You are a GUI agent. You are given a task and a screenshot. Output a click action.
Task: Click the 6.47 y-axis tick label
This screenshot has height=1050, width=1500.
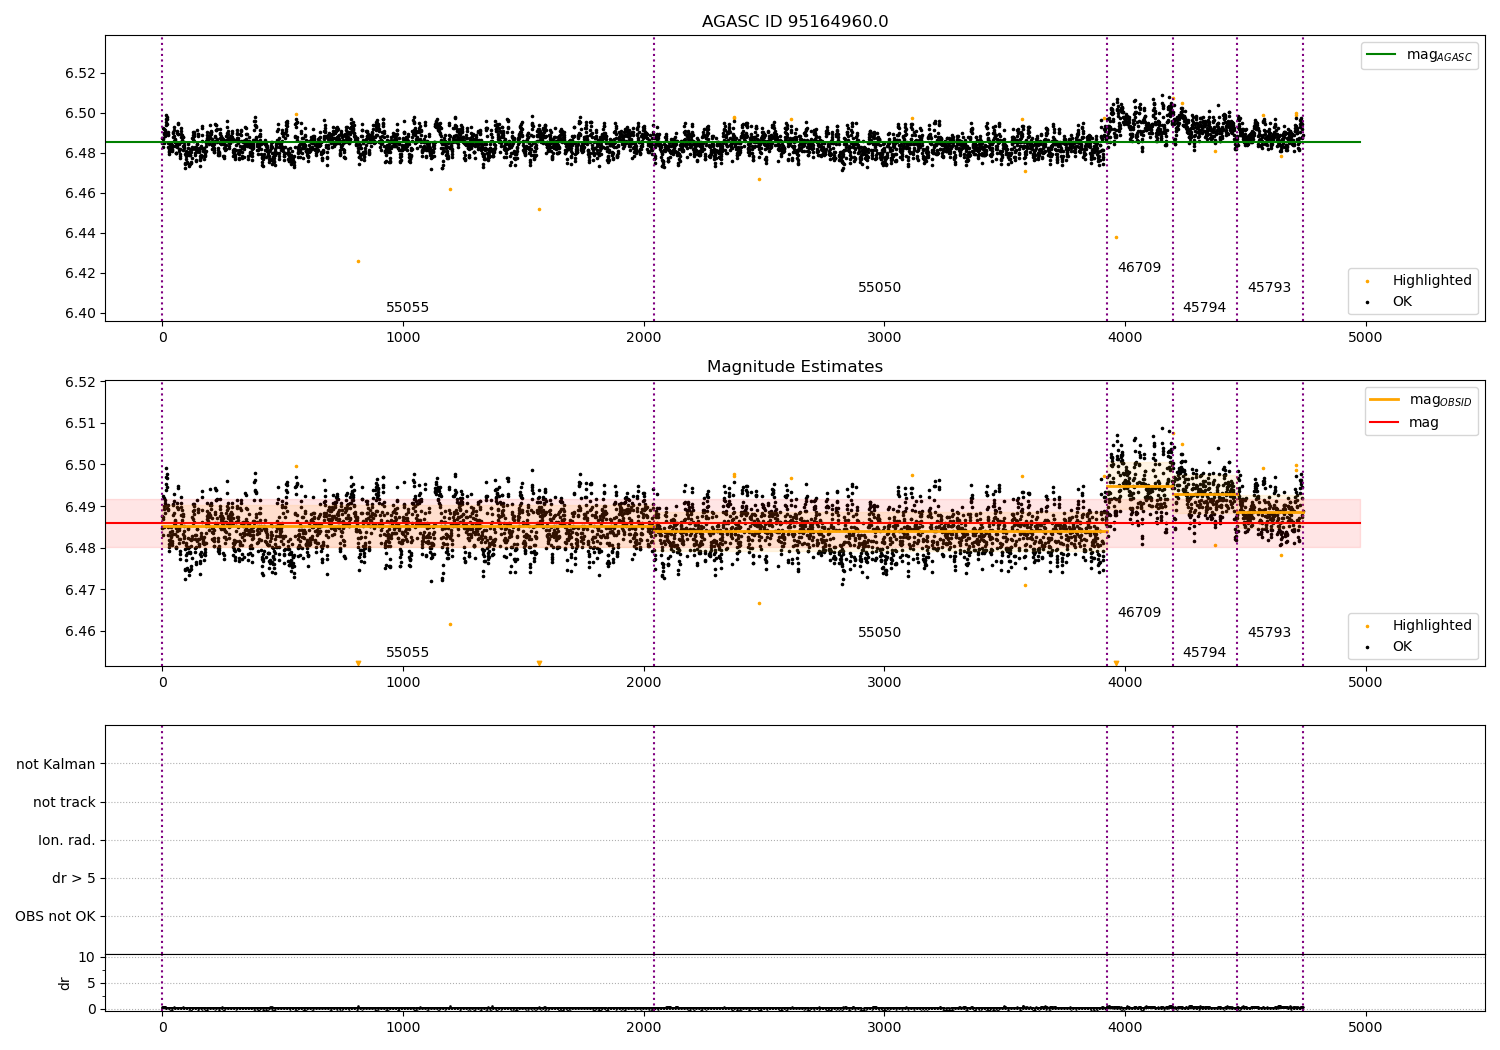tap(81, 590)
